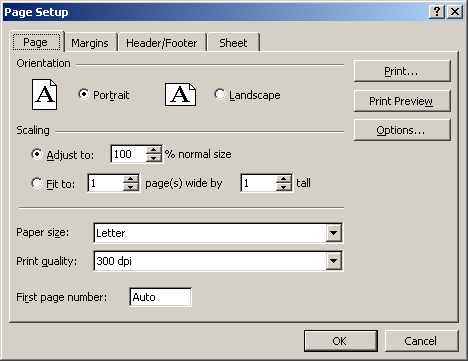The width and height of the screenshot is (468, 361).
Task: Cancel the Page Setup dialog
Action: [x=422, y=341]
